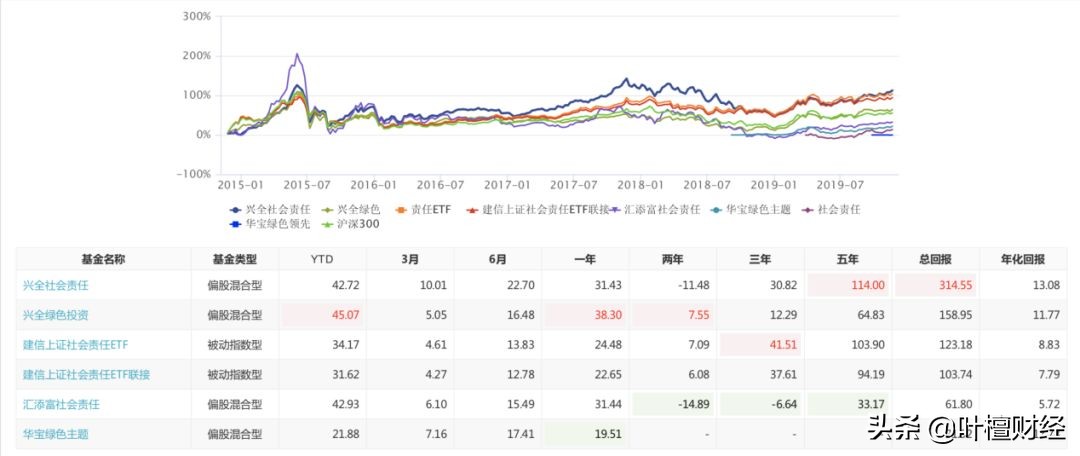Click 汇添富社会责任 legend icon
The width and height of the screenshot is (1080, 456).
click(x=614, y=209)
